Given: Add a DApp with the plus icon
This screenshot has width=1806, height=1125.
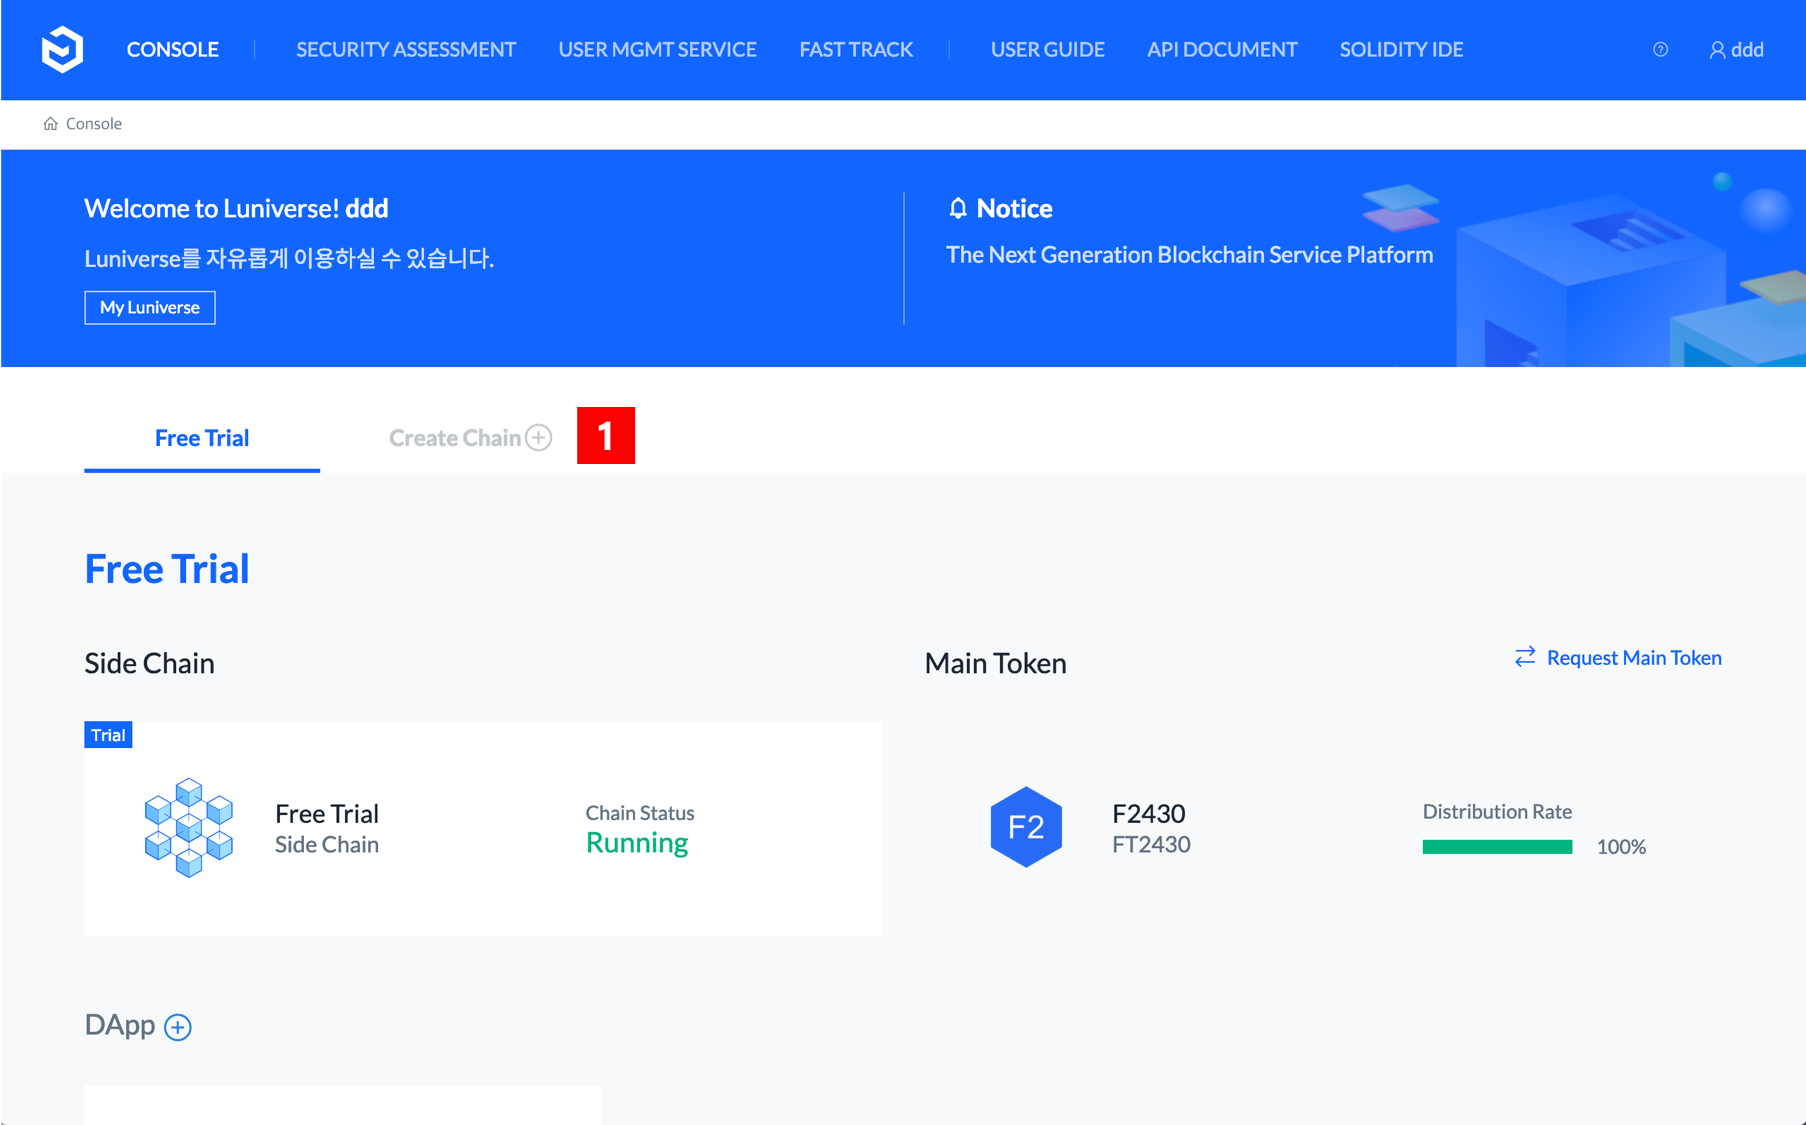Looking at the screenshot, I should (178, 1027).
